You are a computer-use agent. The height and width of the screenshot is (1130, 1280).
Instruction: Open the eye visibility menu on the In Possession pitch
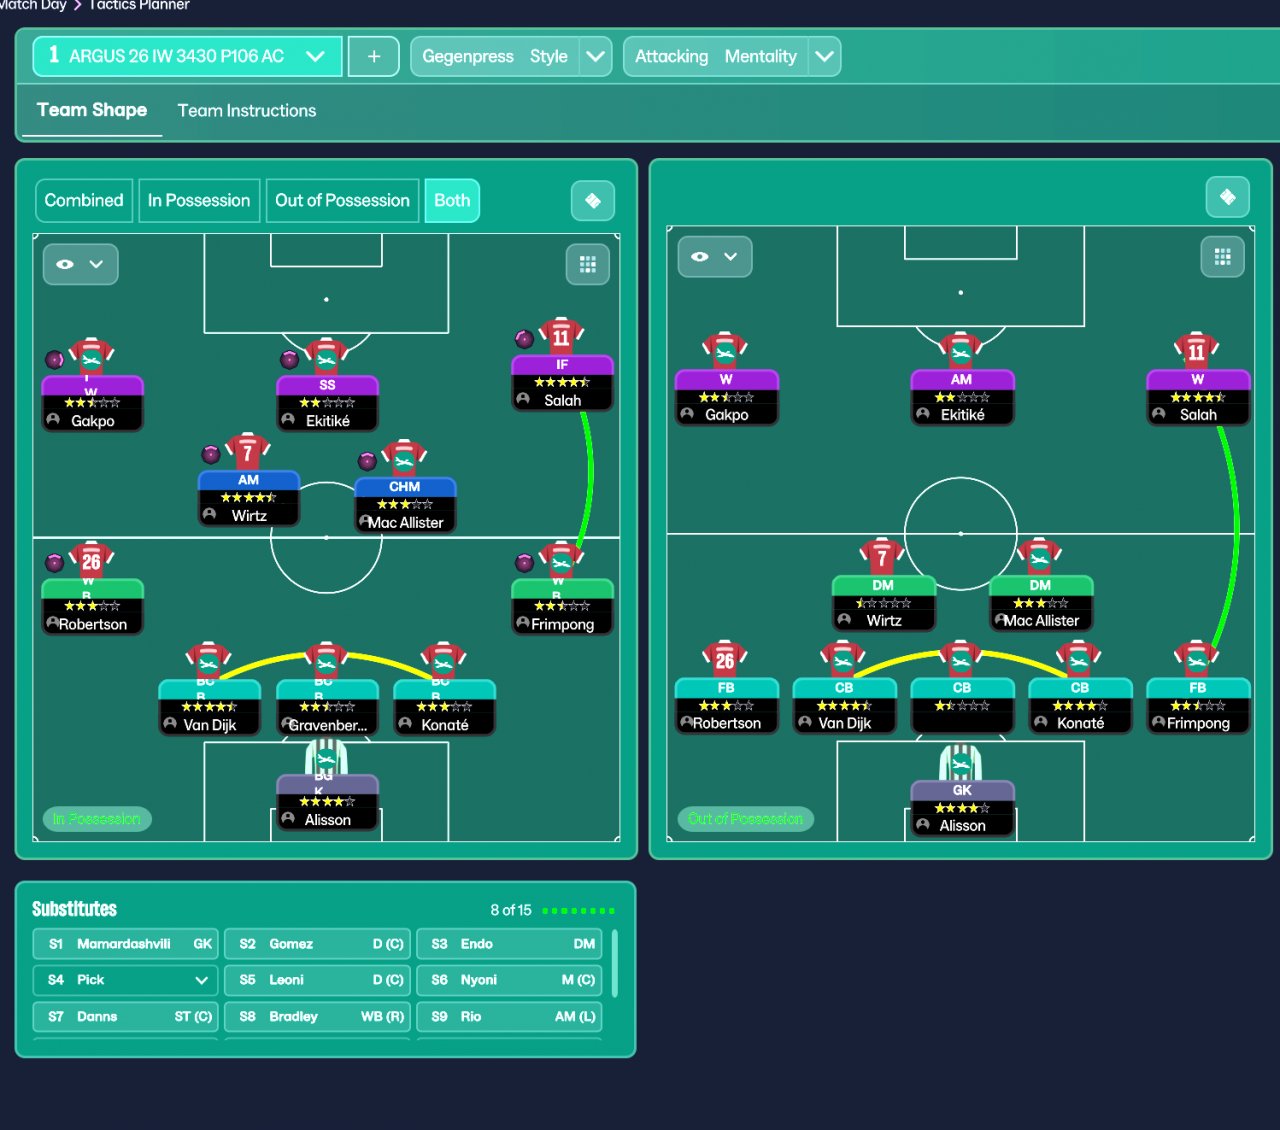point(81,265)
